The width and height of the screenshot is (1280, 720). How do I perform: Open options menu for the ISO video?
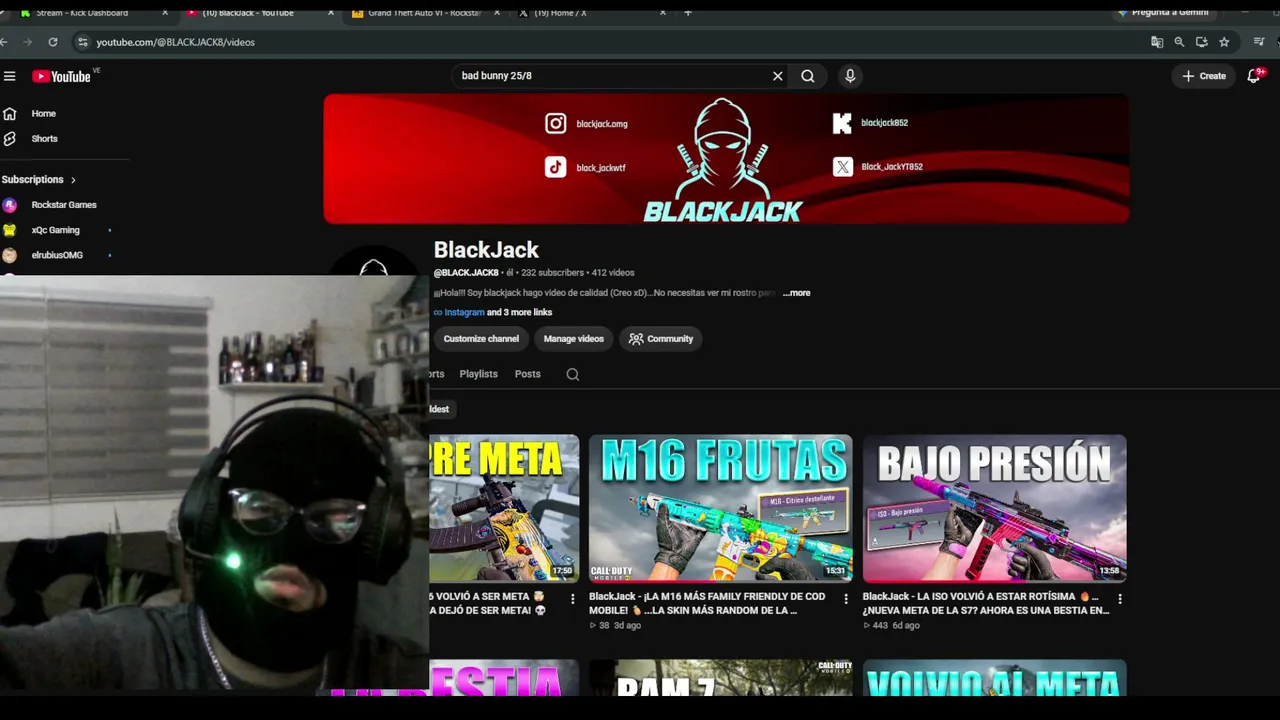click(x=1120, y=599)
